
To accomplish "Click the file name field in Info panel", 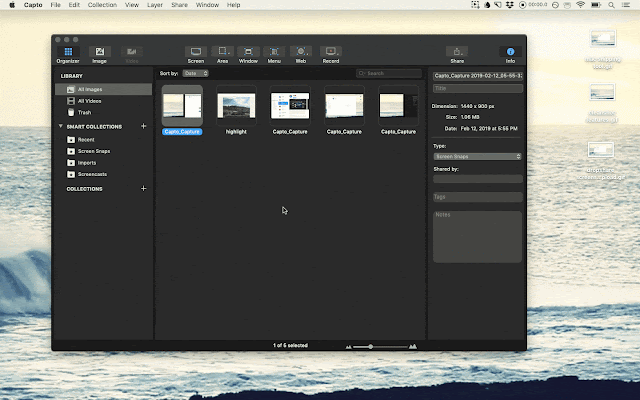I will 478,76.
